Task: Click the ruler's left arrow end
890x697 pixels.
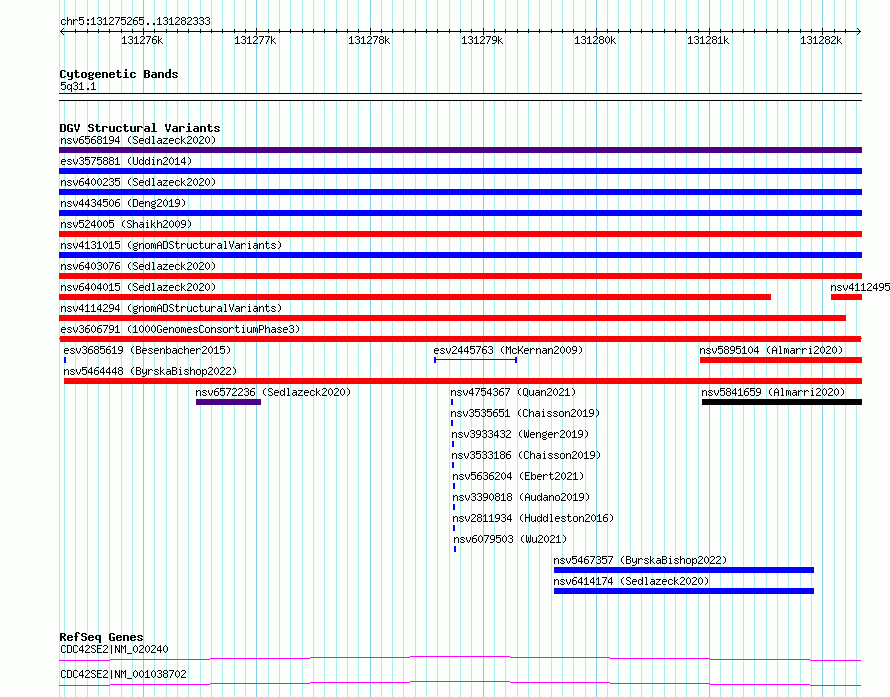Action: (62, 31)
